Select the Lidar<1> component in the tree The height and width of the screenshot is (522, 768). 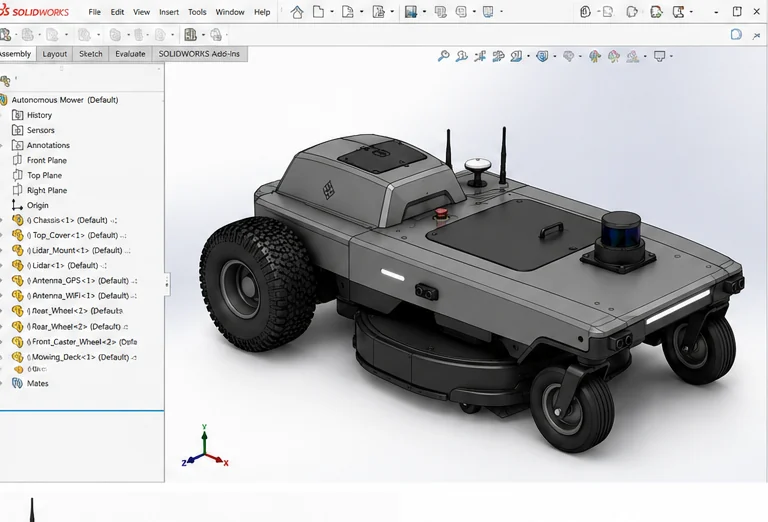[x=61, y=265]
